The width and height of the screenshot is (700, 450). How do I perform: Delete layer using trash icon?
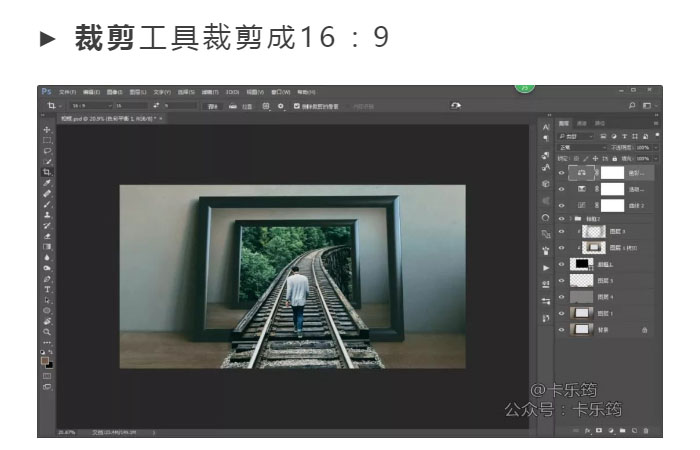coord(646,431)
